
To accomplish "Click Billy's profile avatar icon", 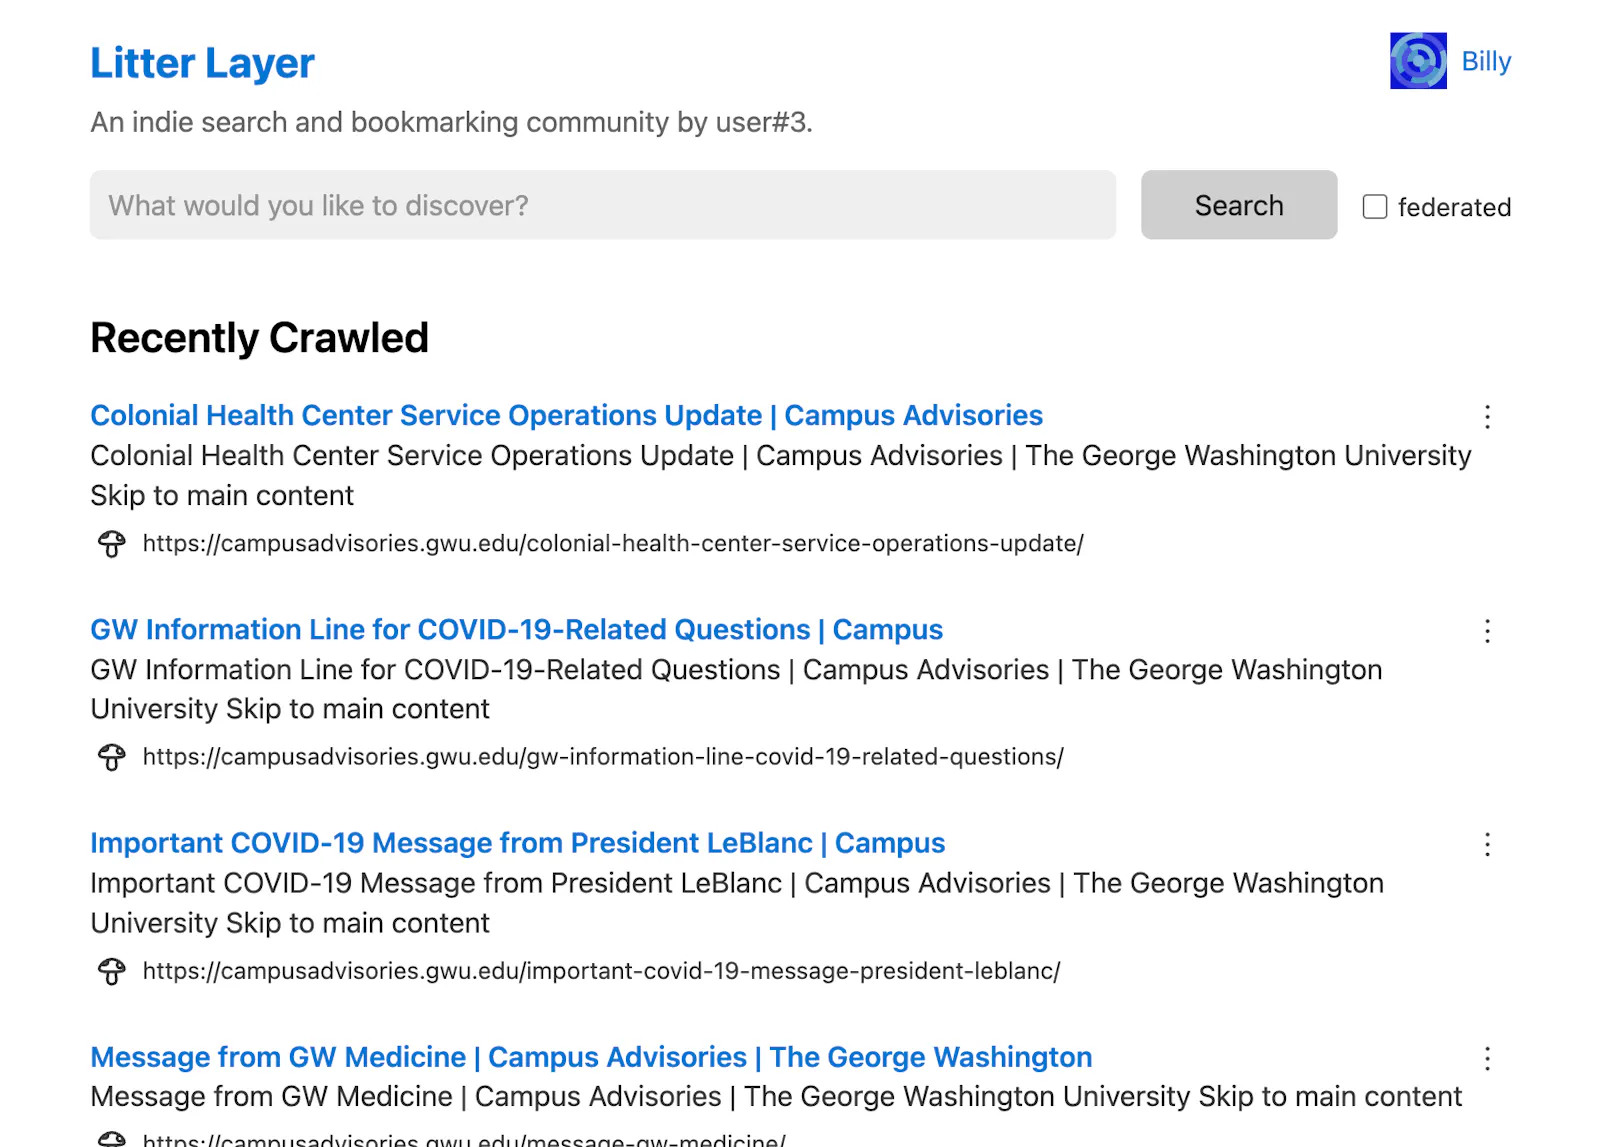I will [x=1418, y=61].
